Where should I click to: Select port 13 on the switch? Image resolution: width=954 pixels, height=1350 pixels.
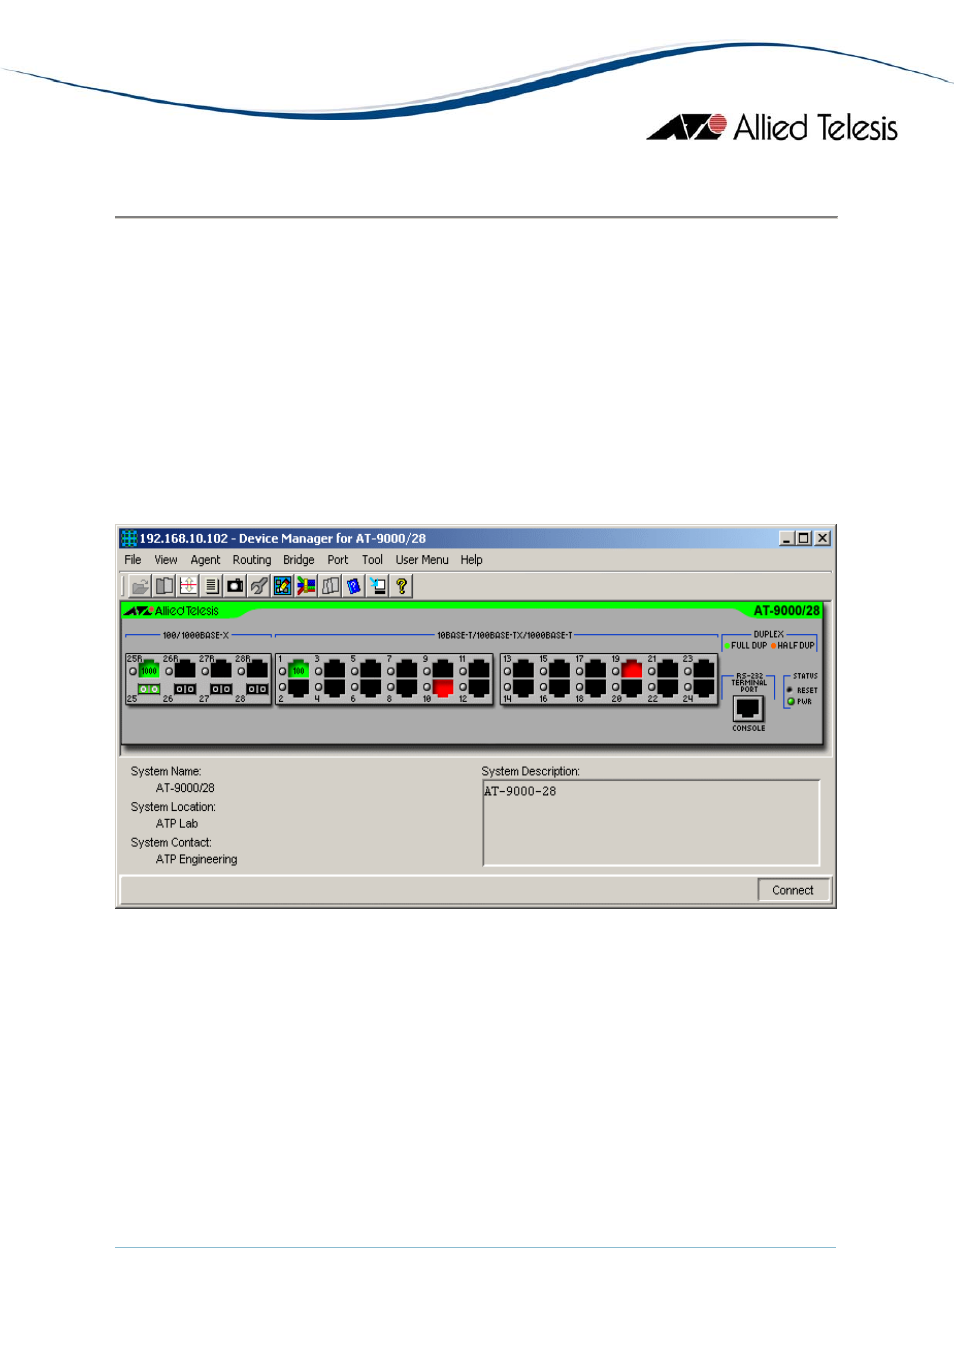tap(523, 669)
